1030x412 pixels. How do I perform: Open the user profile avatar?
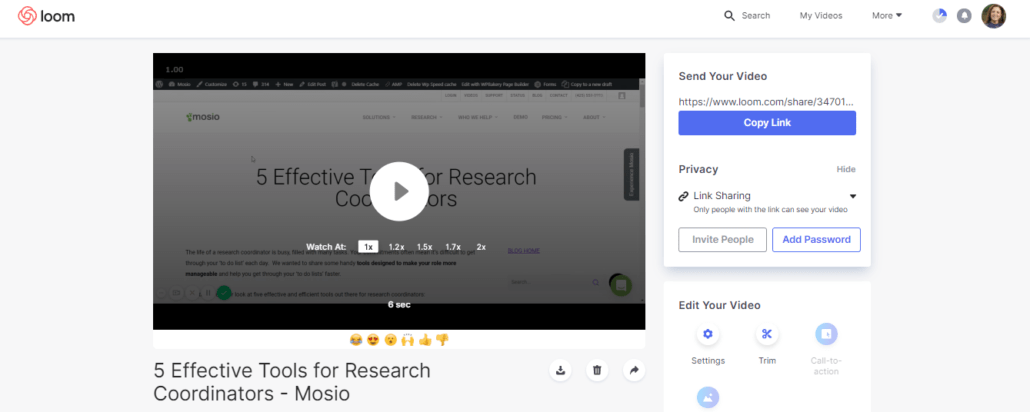(993, 16)
